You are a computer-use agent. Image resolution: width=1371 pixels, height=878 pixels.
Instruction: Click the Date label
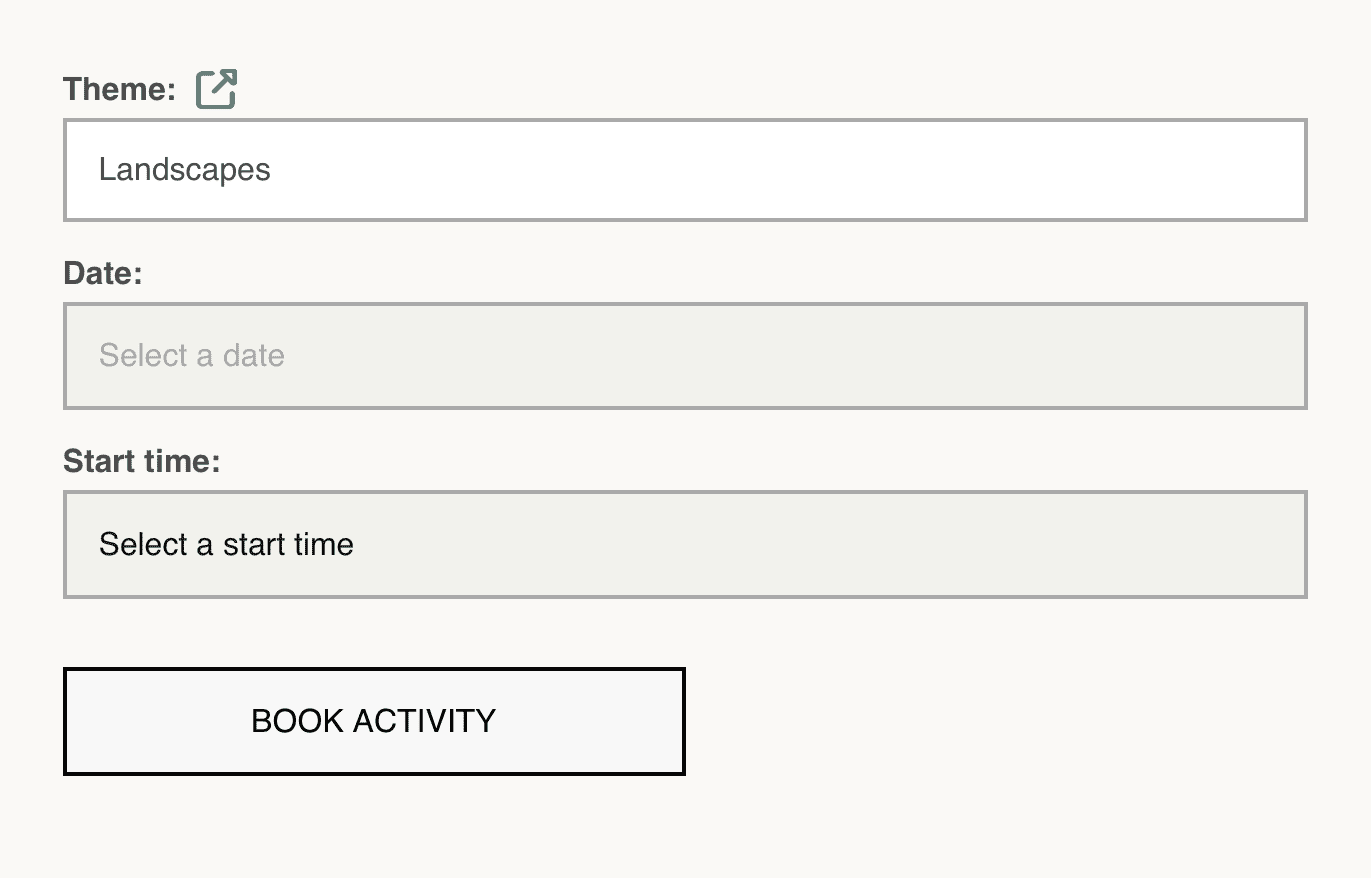click(x=103, y=273)
